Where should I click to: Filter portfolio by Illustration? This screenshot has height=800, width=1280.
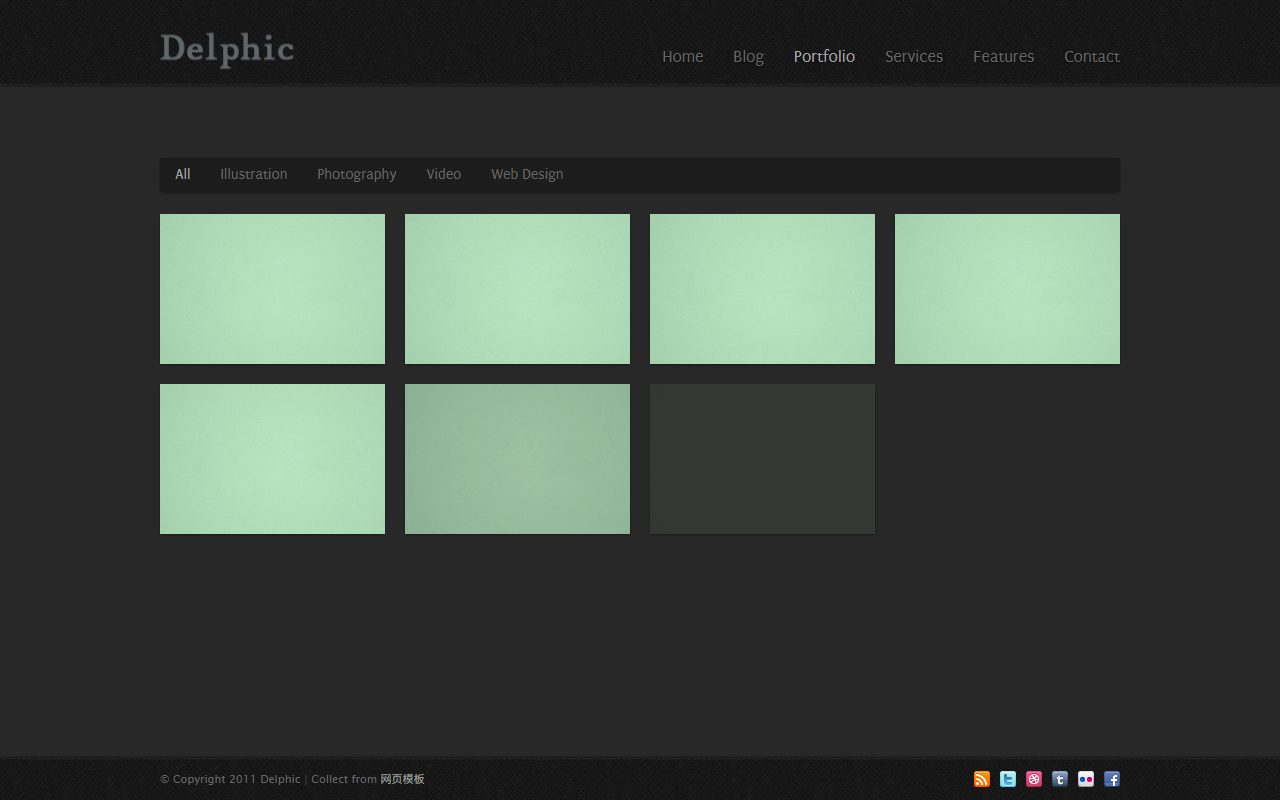coord(254,174)
